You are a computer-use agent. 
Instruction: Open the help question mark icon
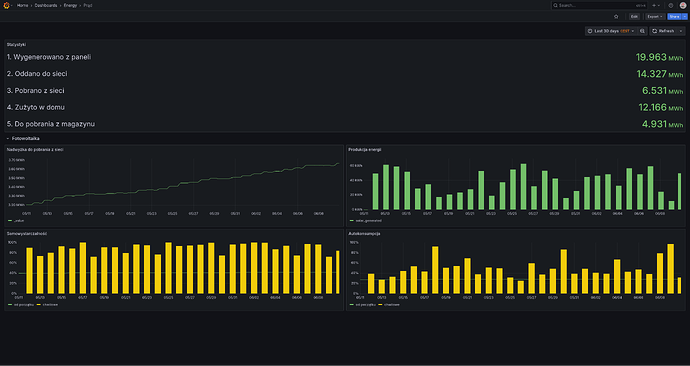[671, 5]
